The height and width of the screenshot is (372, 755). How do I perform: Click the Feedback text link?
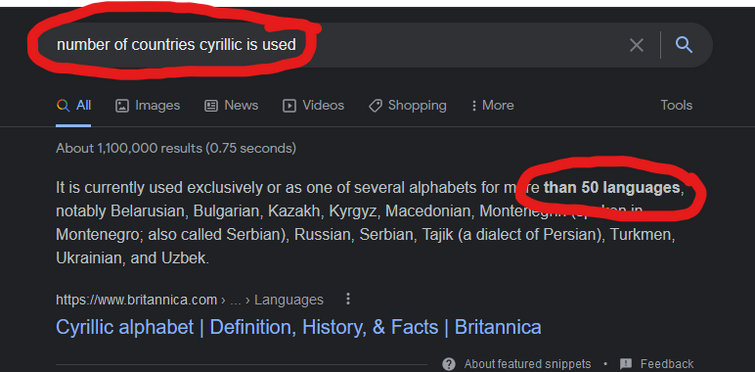coord(666,364)
